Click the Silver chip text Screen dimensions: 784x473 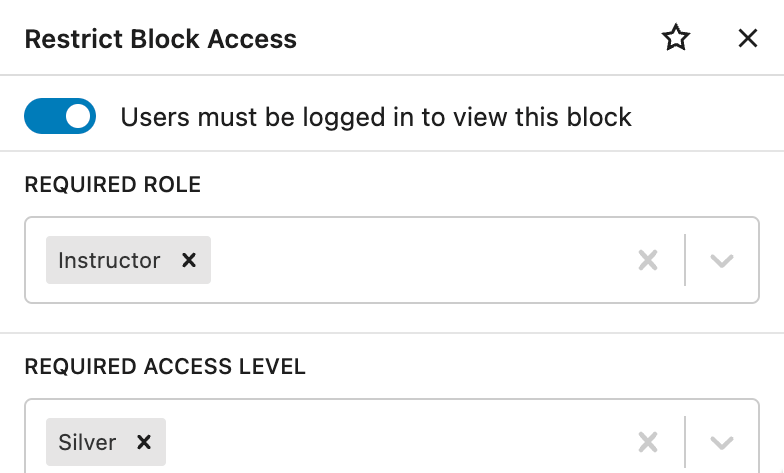(x=87, y=442)
